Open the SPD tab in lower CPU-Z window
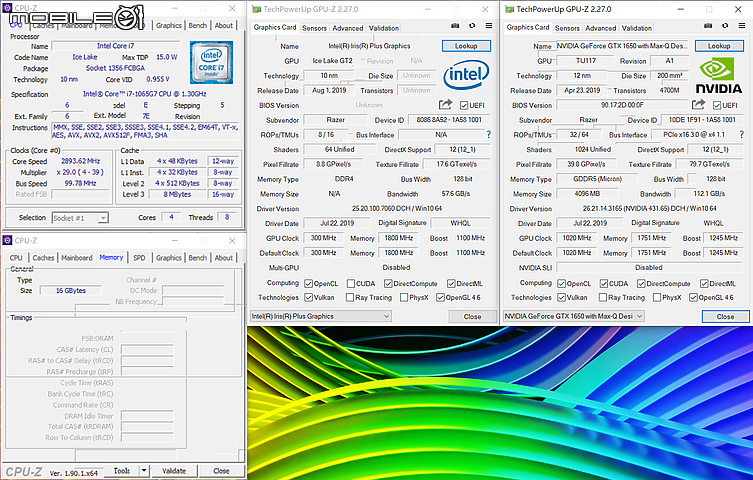 [x=139, y=258]
